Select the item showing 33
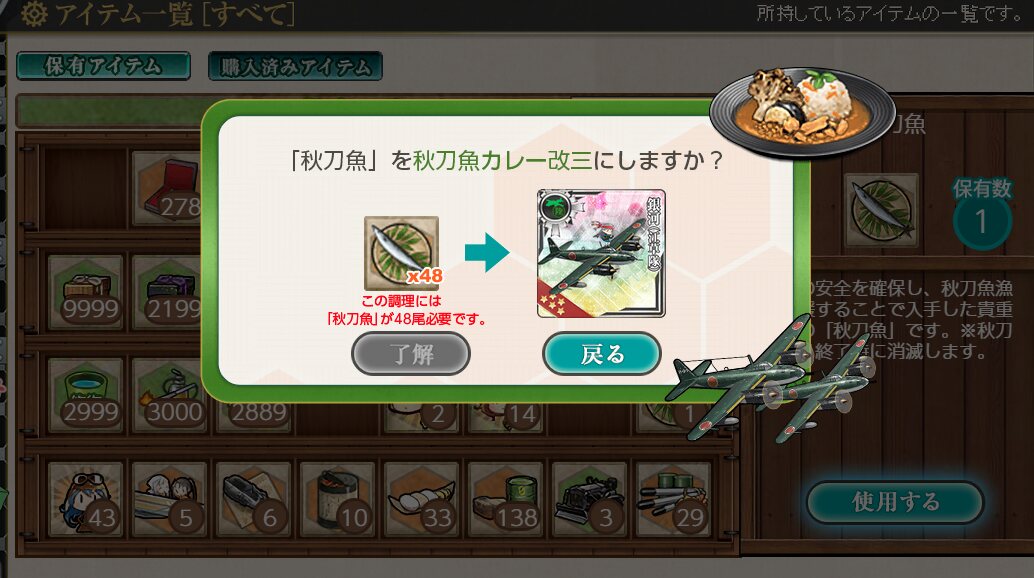 [x=421, y=499]
